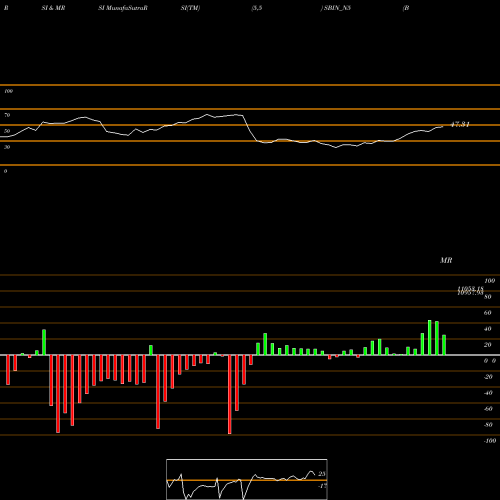Viewport: 500px width, 500px height.
Task: Click the 'SI & MR' header text
Action: coord(53,8)
